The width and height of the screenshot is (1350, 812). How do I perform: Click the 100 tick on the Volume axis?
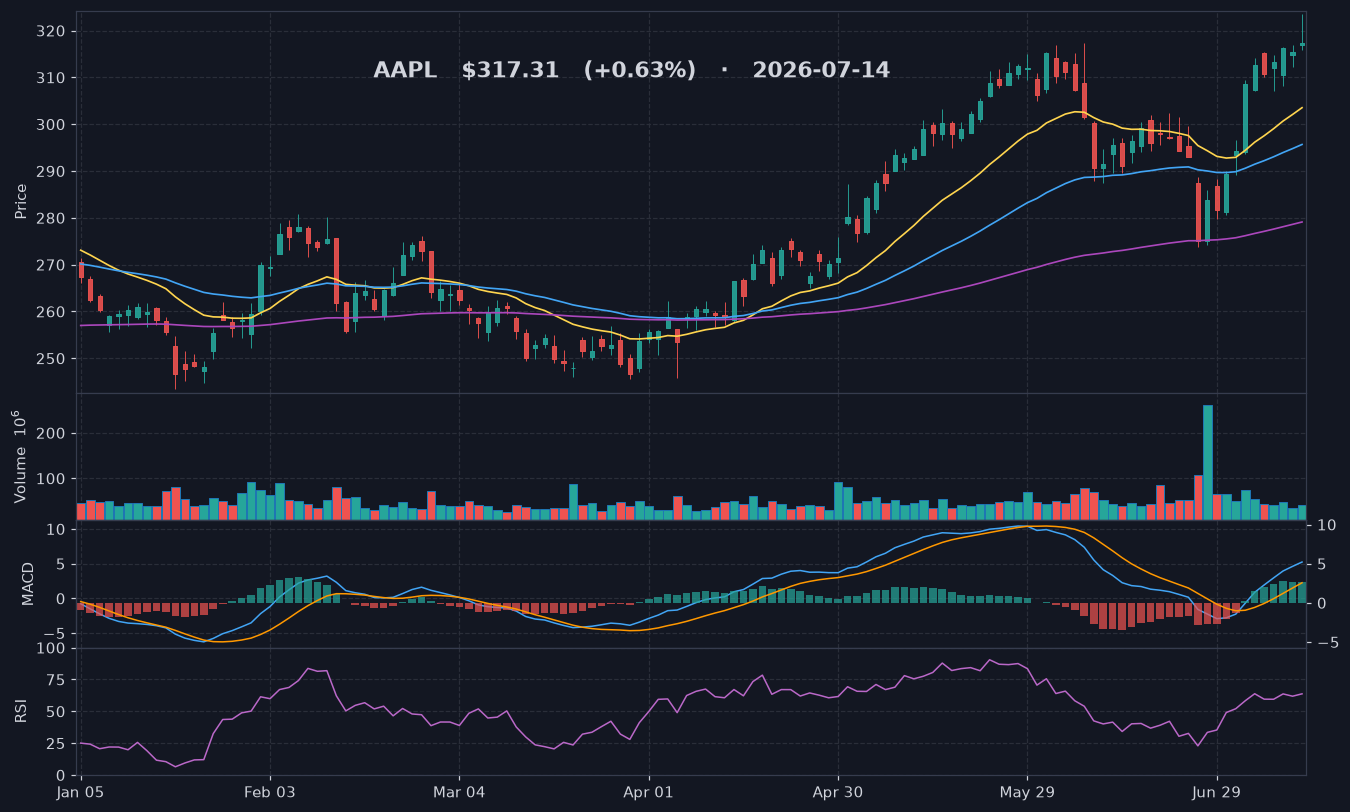[52, 479]
